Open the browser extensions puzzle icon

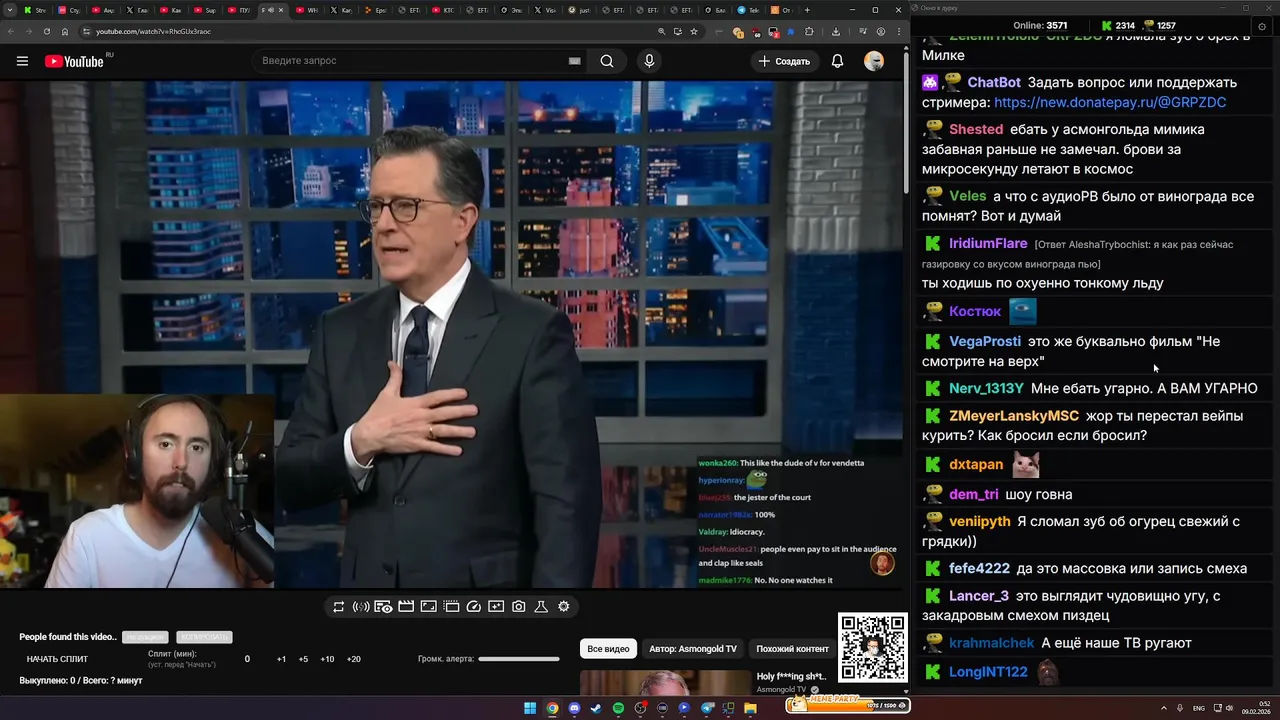tap(809, 31)
